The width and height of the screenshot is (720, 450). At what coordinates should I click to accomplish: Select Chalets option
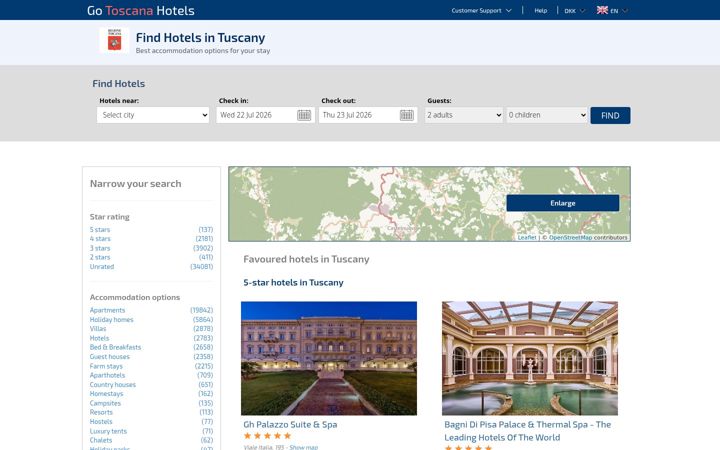pyautogui.click(x=101, y=440)
